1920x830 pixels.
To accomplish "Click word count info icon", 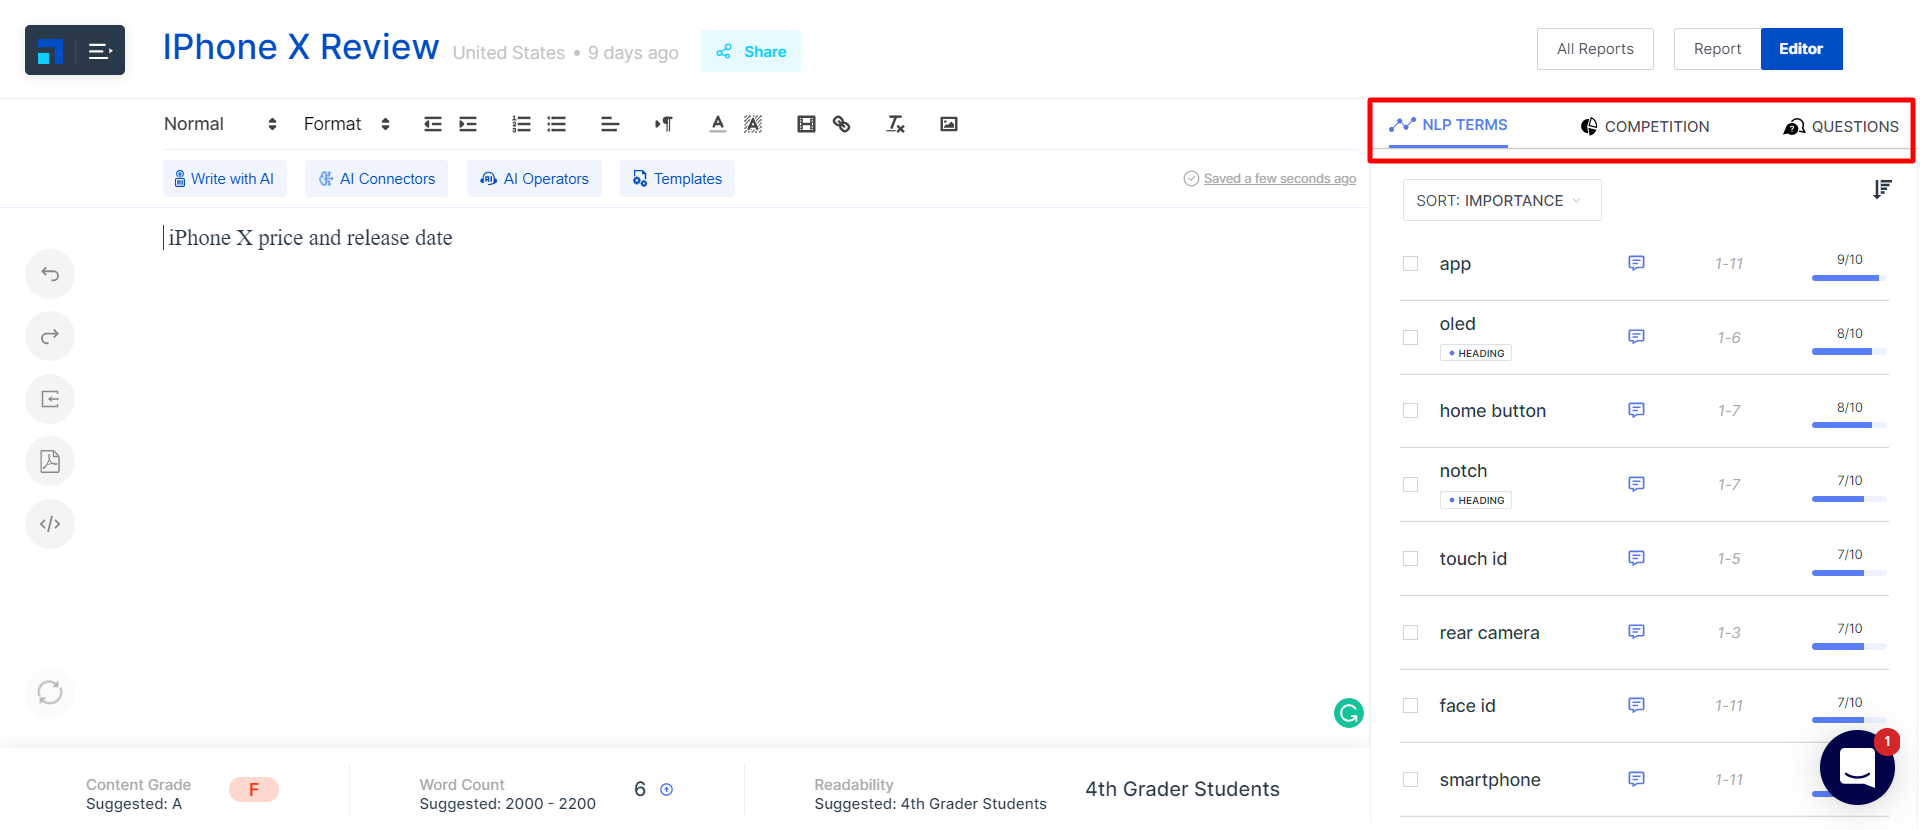I will coord(667,790).
